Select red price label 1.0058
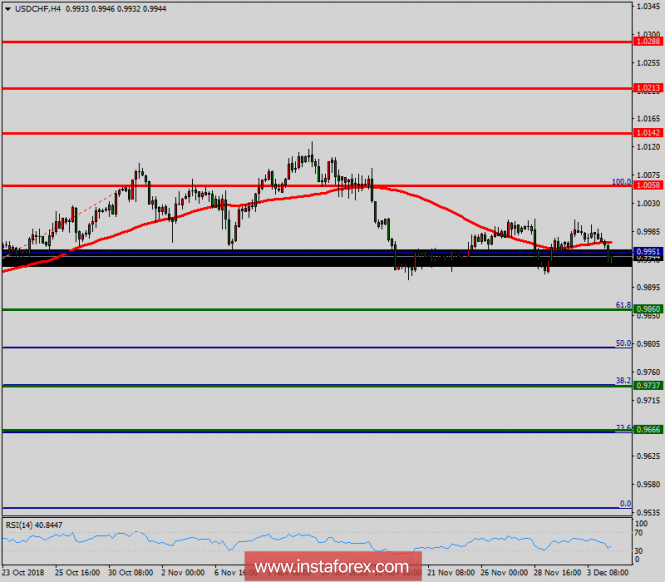Viewport: 665px width, 582px height. [x=648, y=185]
